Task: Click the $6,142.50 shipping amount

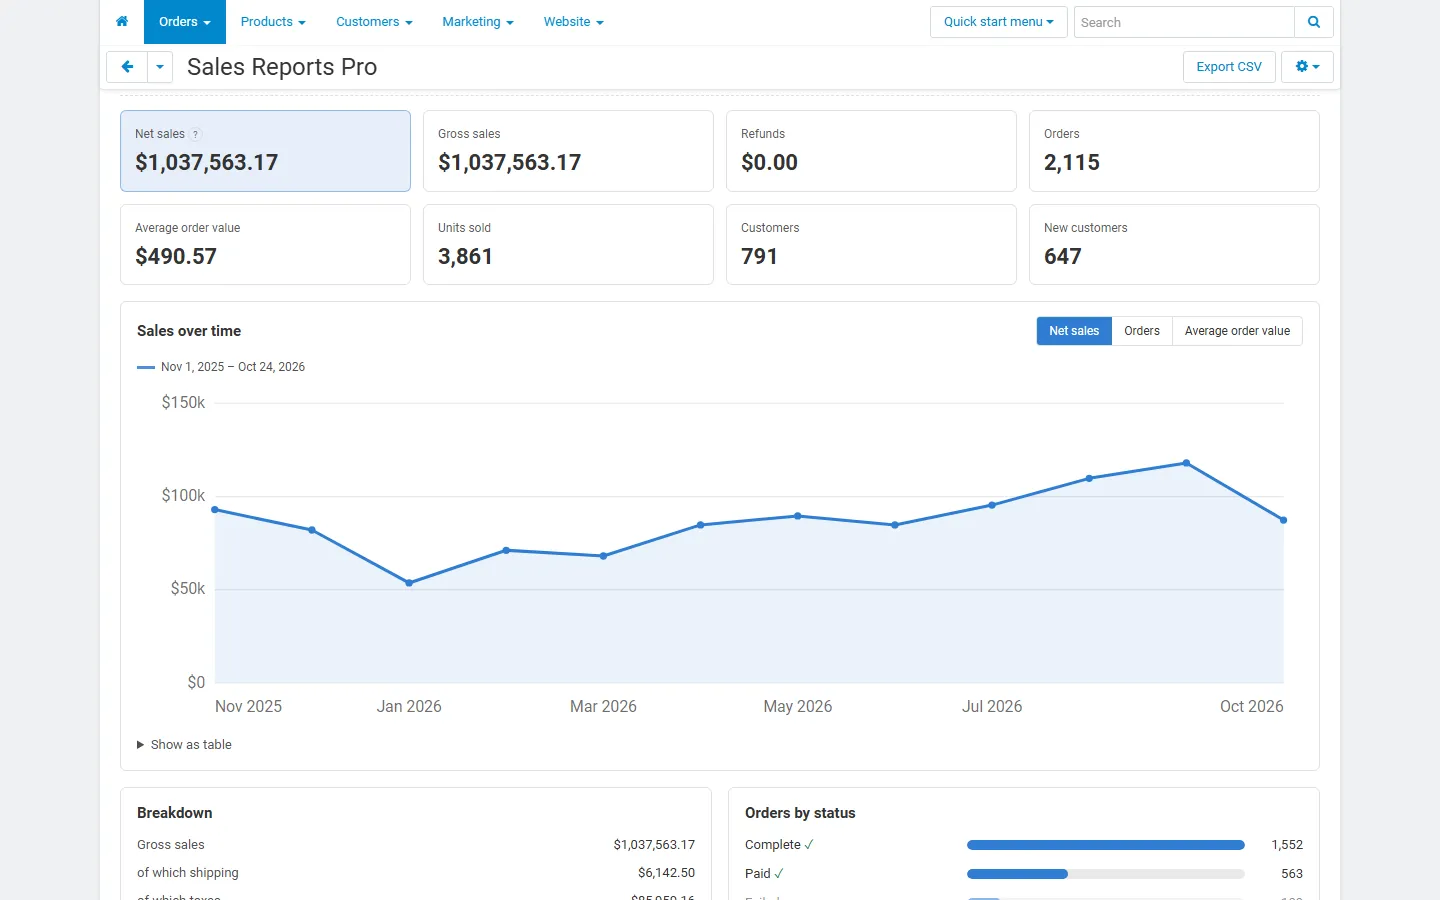Action: coord(666,873)
